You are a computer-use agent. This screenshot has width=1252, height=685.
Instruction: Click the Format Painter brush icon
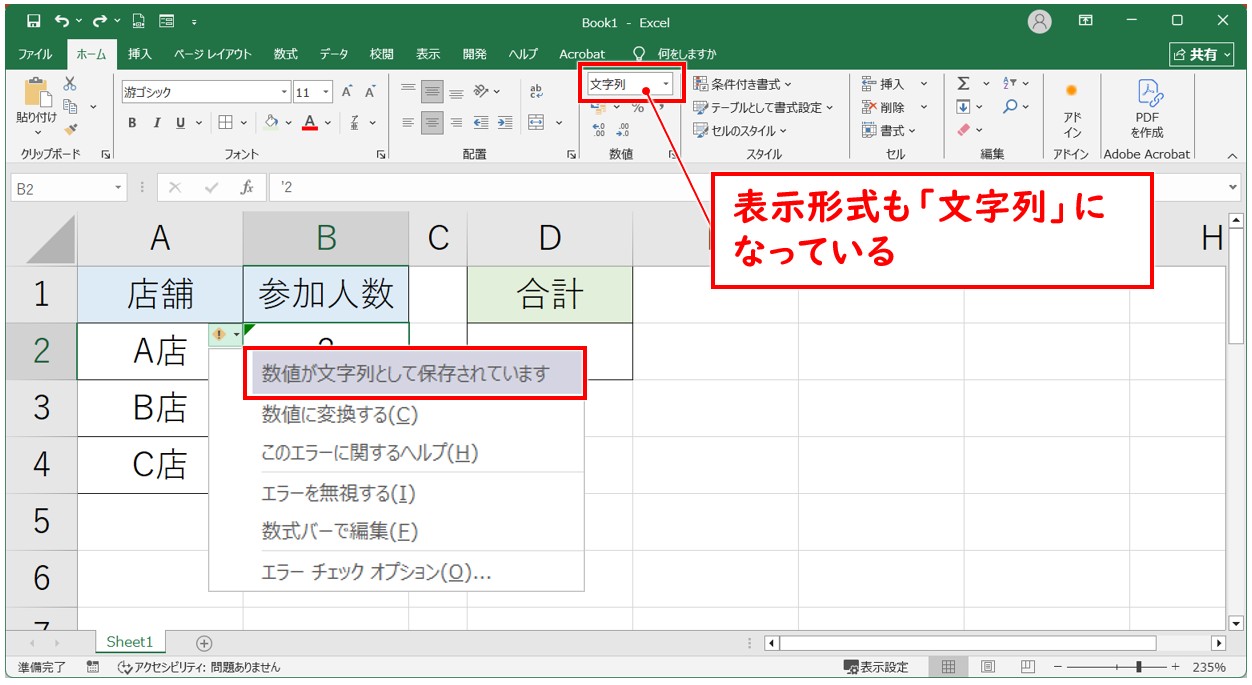pos(70,128)
